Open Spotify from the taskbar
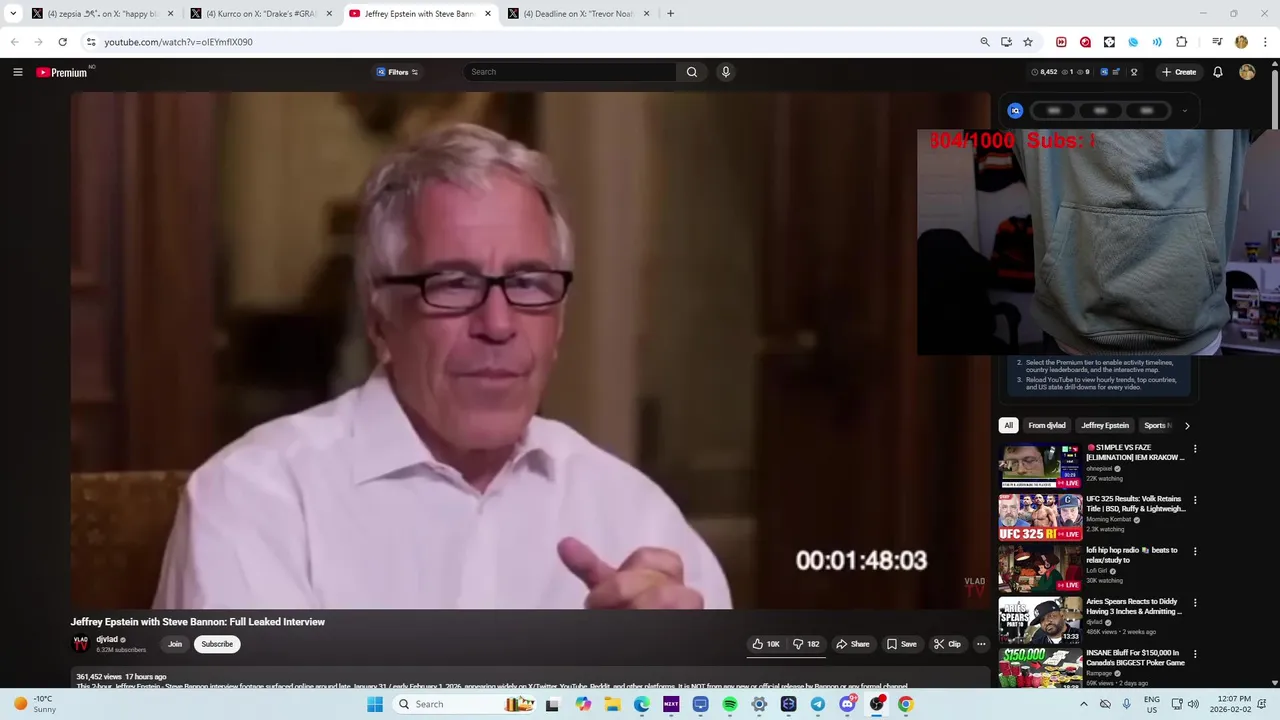1280x720 pixels. 730,704
